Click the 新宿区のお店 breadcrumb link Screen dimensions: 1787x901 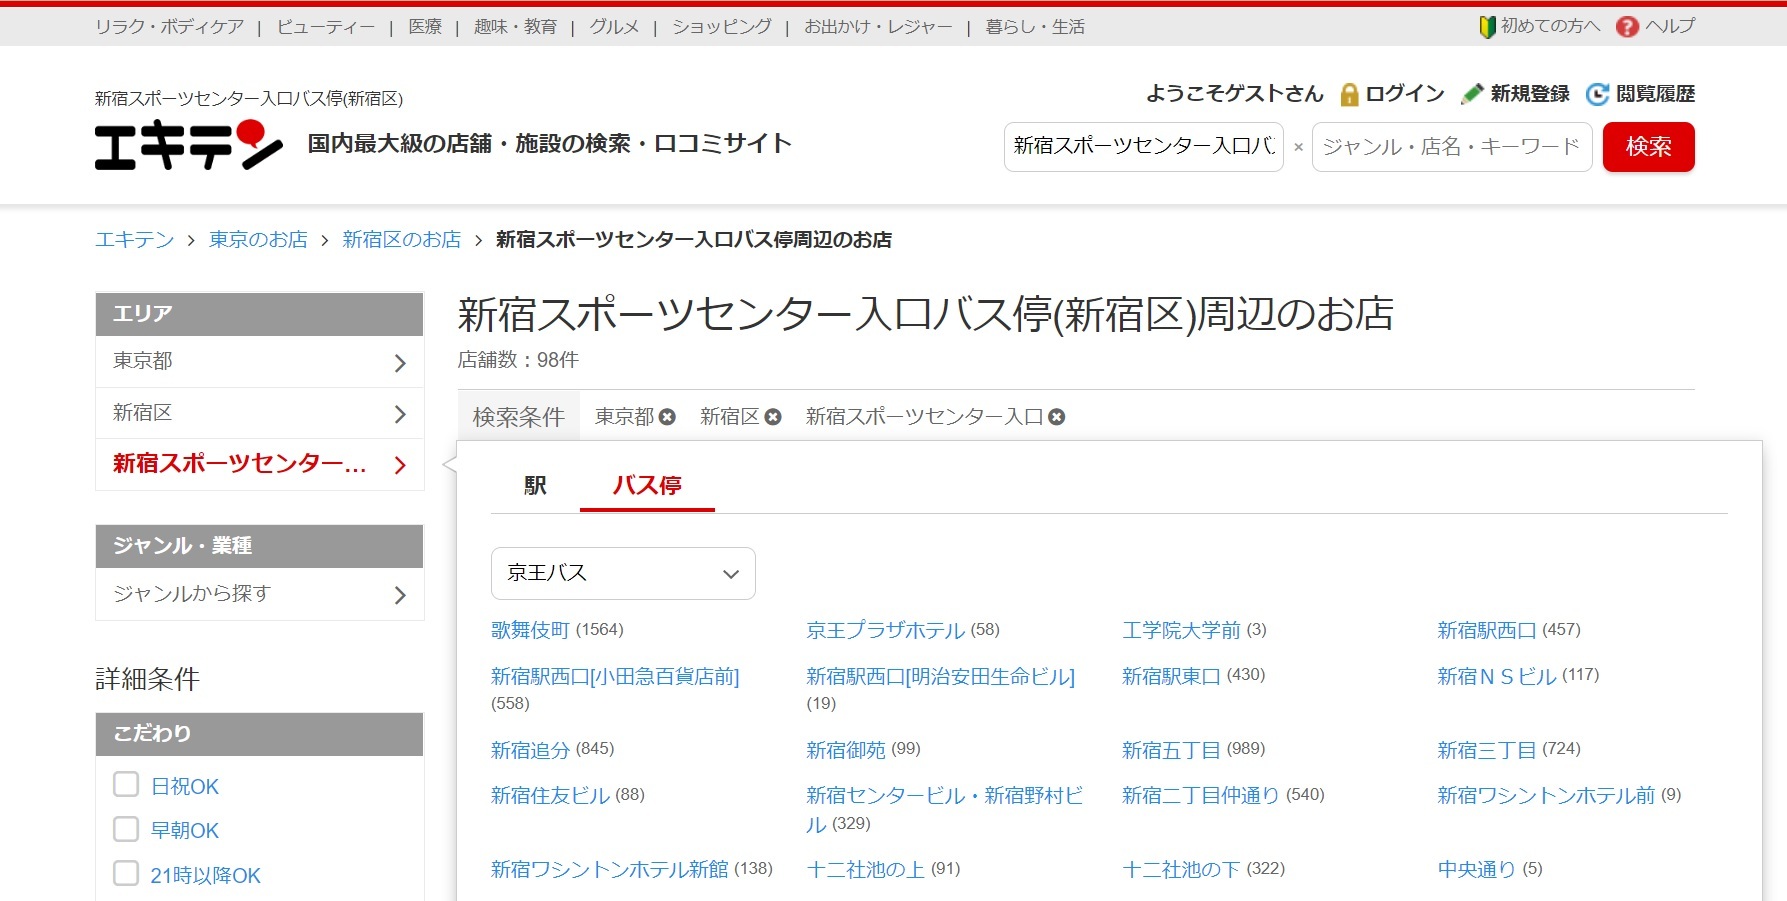tap(402, 240)
